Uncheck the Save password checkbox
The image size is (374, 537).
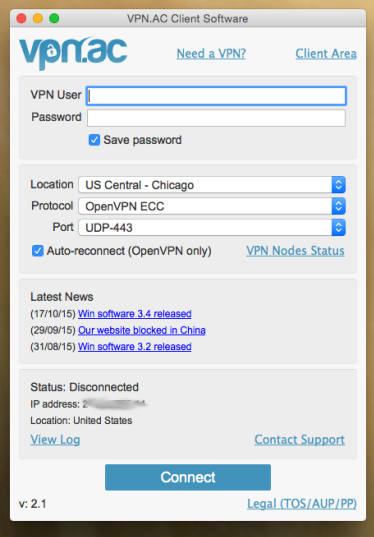(x=94, y=140)
